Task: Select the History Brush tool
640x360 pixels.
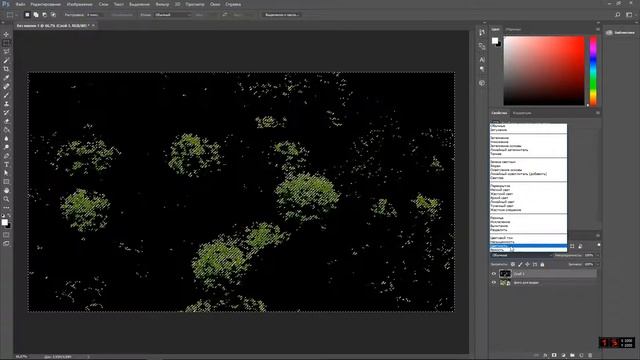Action: click(6, 112)
